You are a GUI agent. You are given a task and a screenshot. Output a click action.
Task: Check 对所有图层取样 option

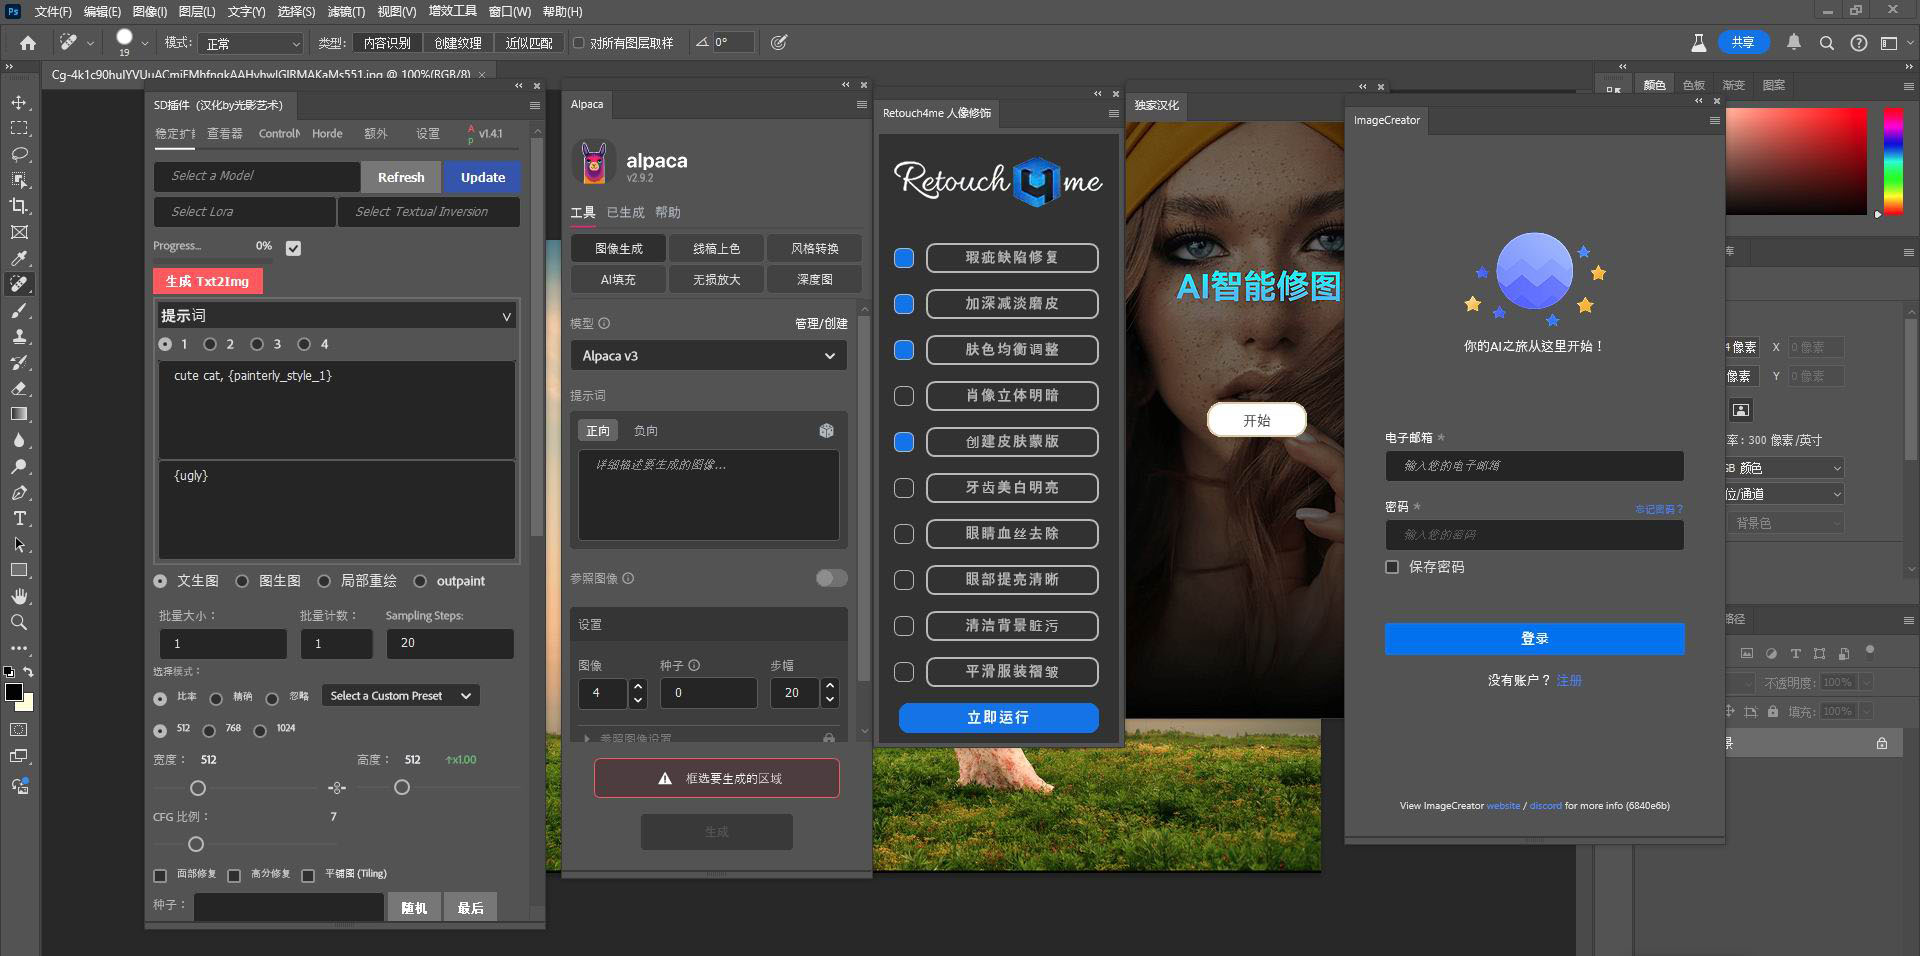pos(578,43)
